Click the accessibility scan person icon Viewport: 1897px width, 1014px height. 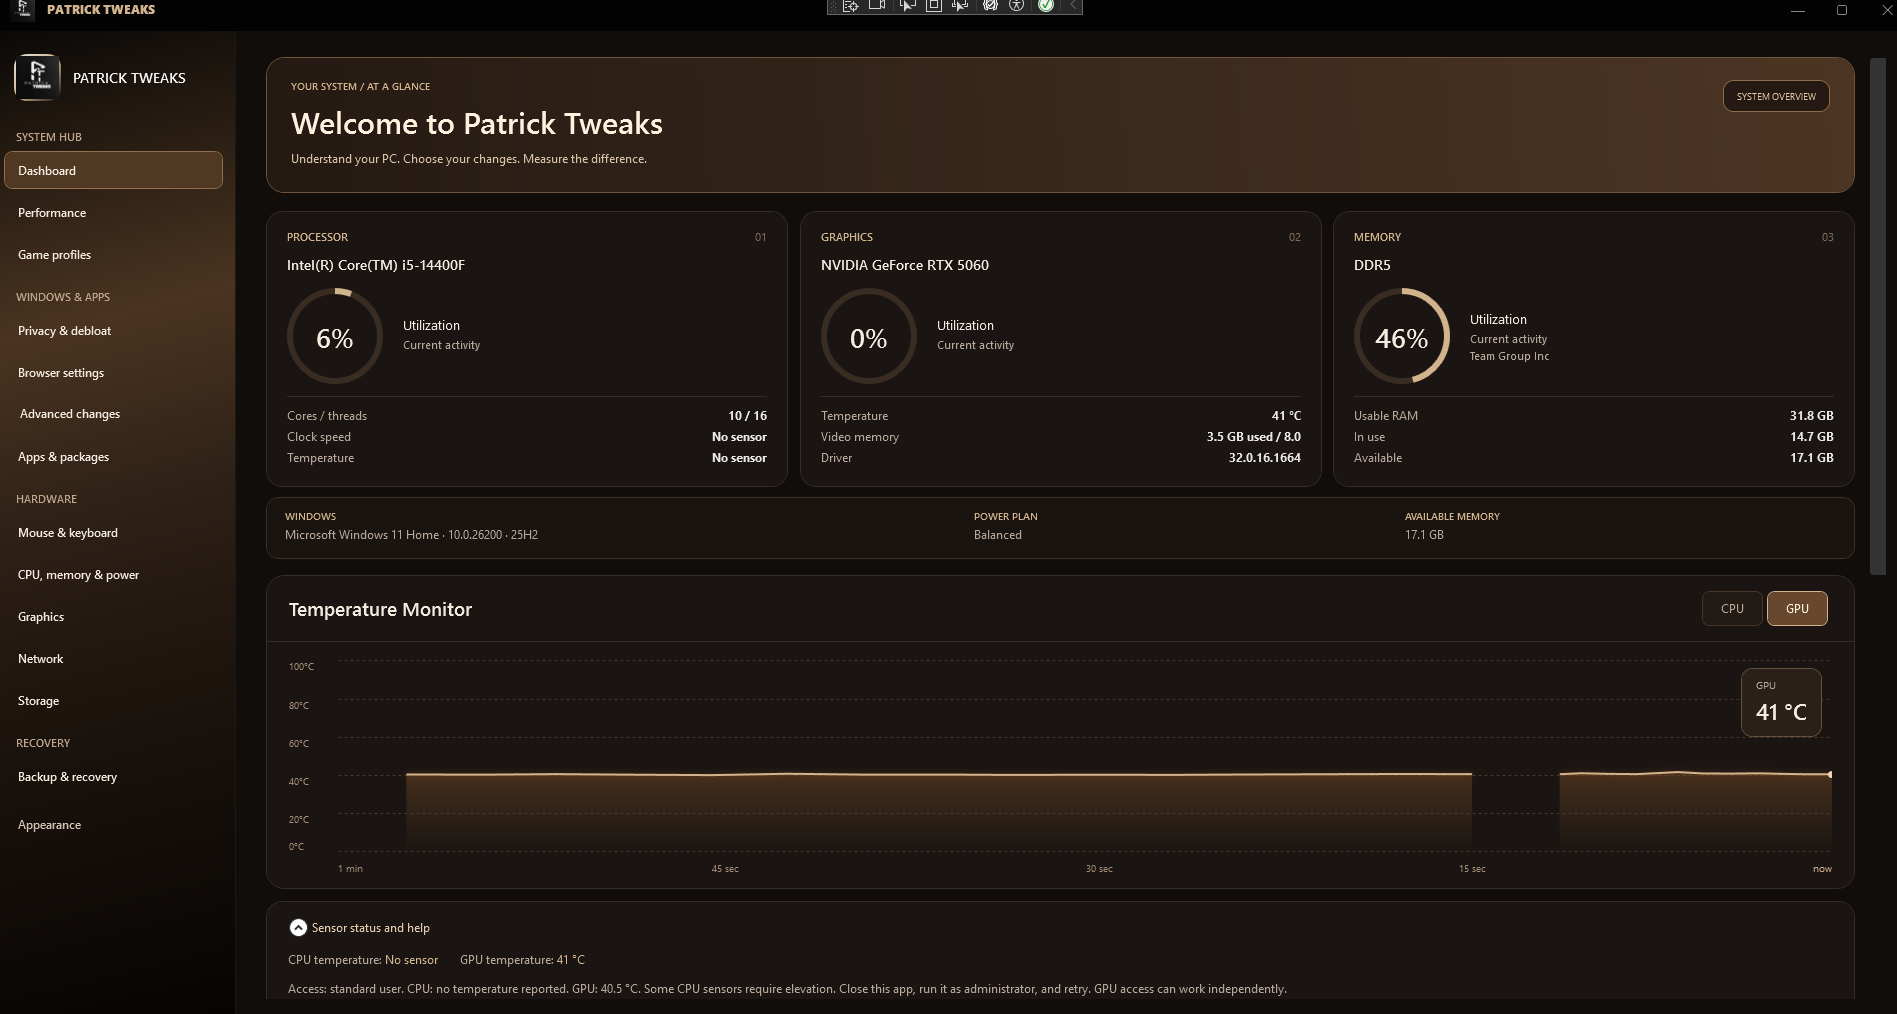click(1017, 6)
